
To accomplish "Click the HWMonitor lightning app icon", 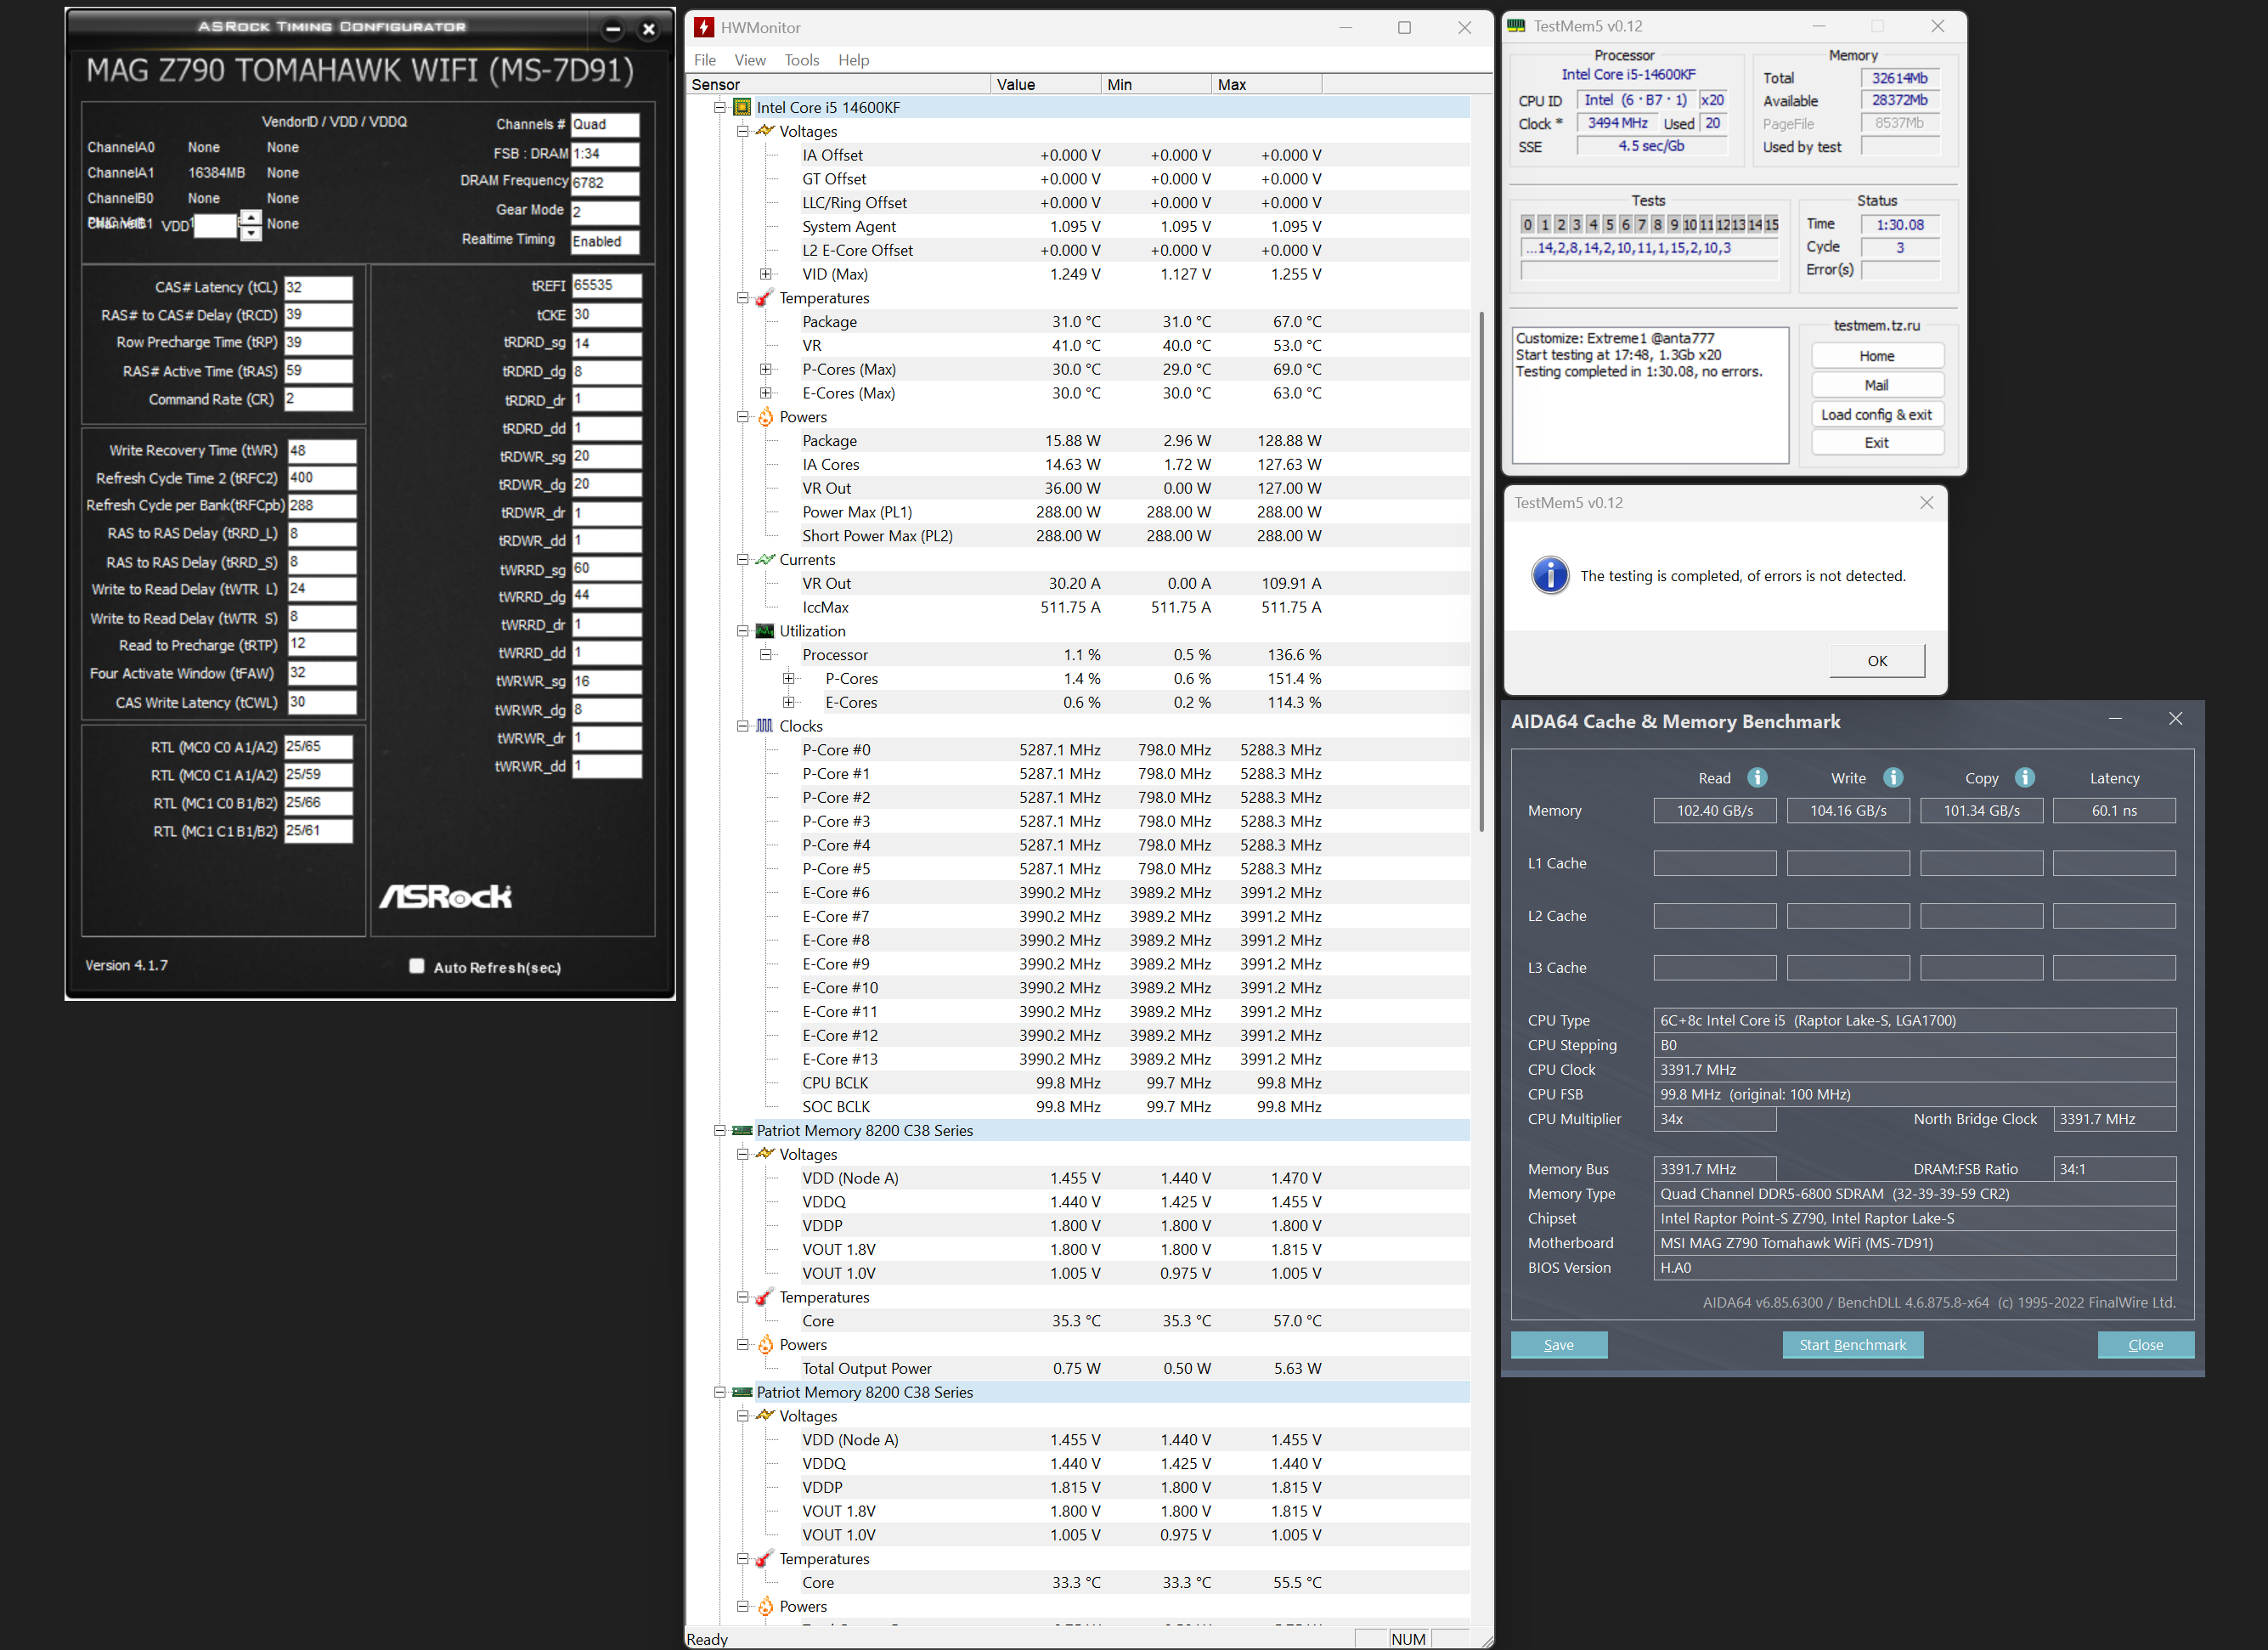I will click(x=704, y=27).
